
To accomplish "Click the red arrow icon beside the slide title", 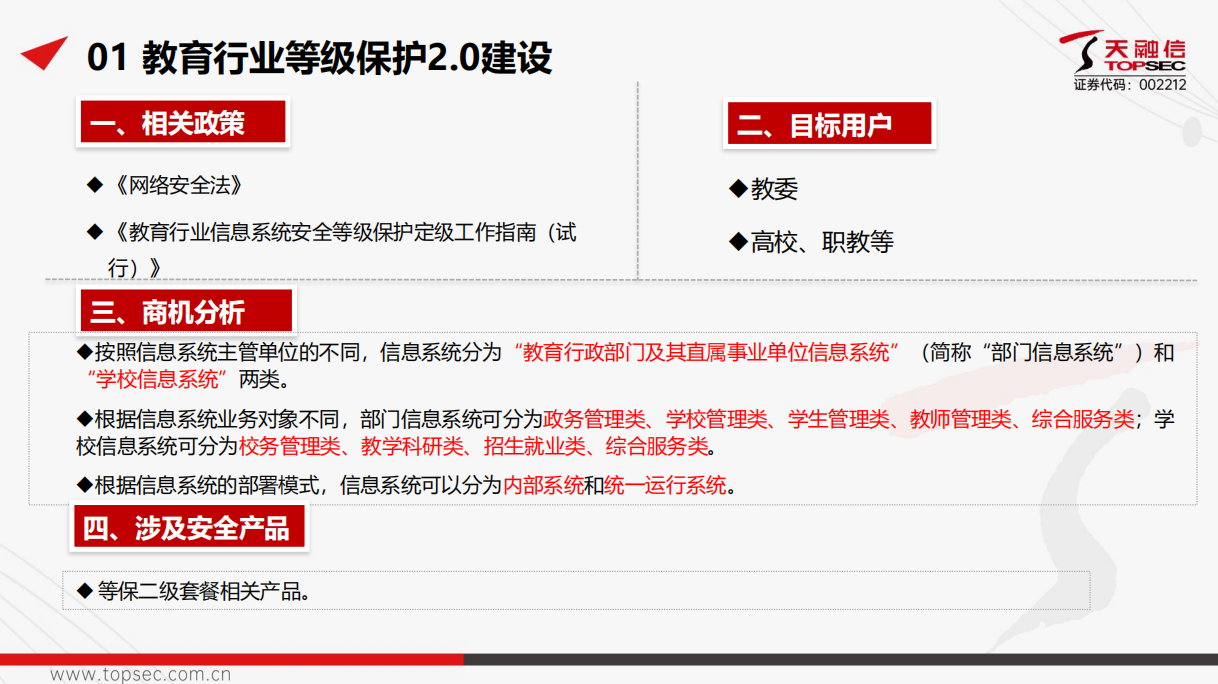I will (44, 52).
